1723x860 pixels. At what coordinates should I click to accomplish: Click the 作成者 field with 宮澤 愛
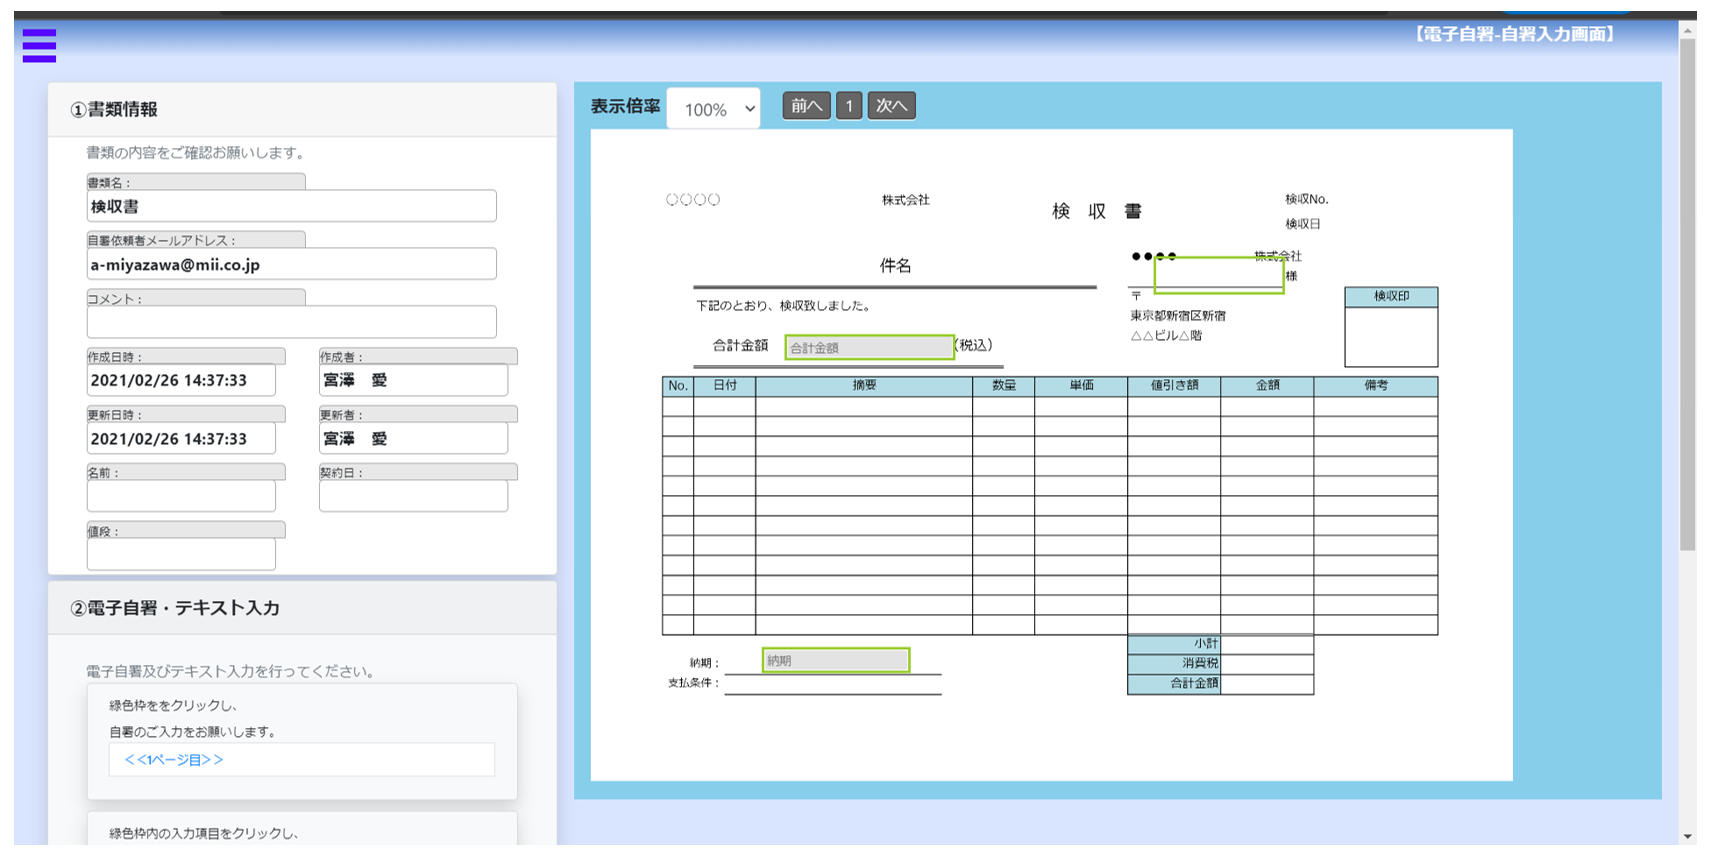[413, 380]
